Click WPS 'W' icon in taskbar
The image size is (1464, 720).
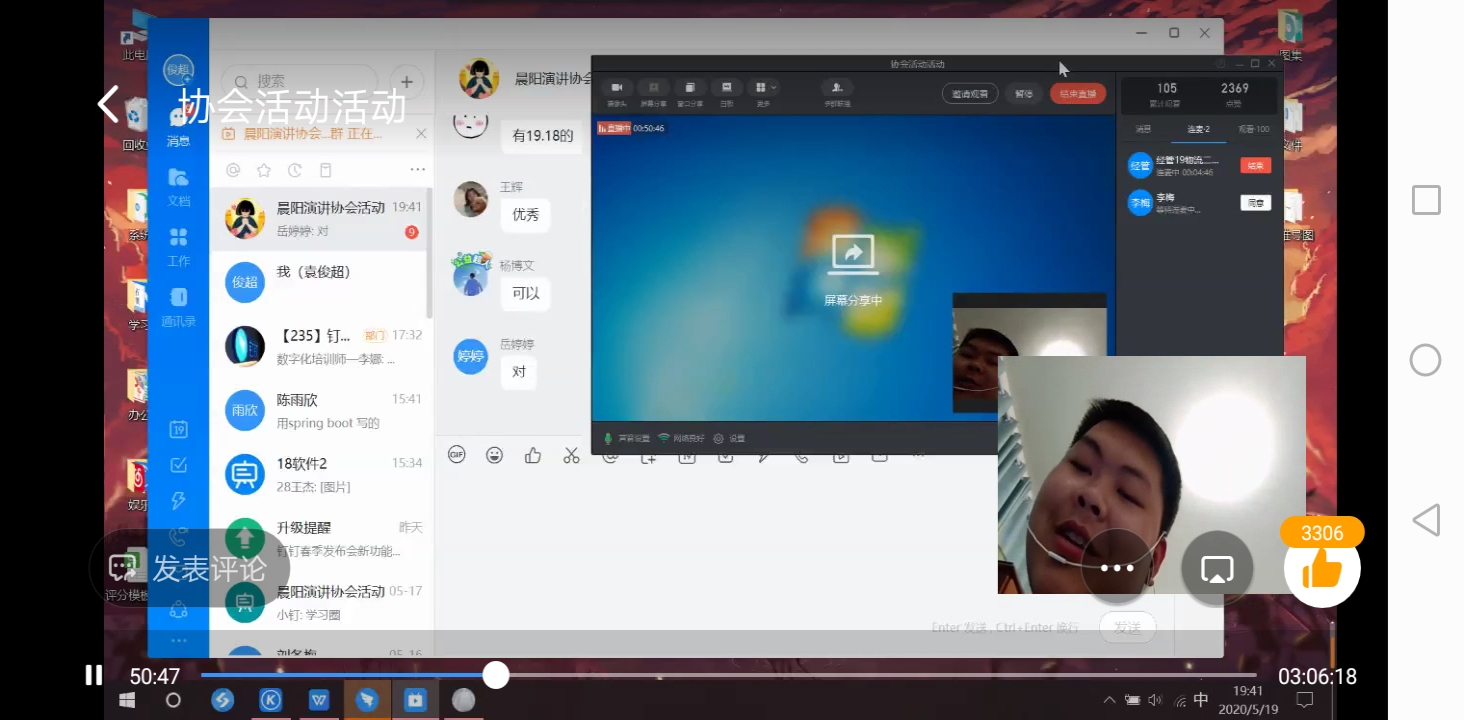319,700
